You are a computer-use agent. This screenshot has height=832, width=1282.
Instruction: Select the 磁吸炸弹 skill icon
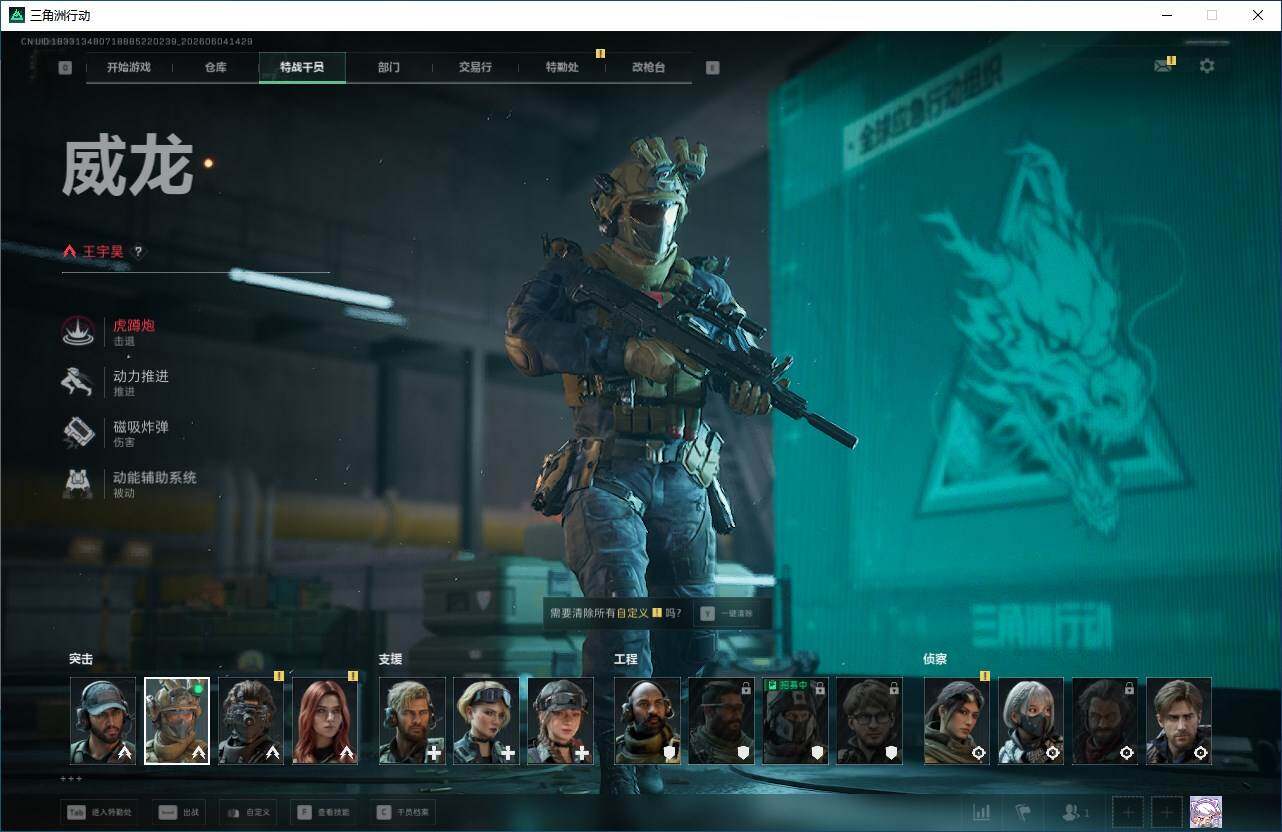(78, 433)
